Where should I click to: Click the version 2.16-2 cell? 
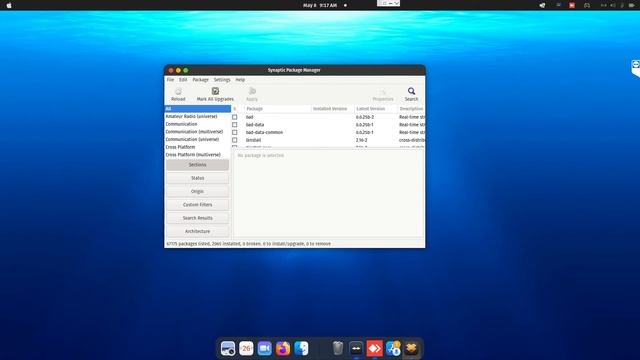[361, 140]
